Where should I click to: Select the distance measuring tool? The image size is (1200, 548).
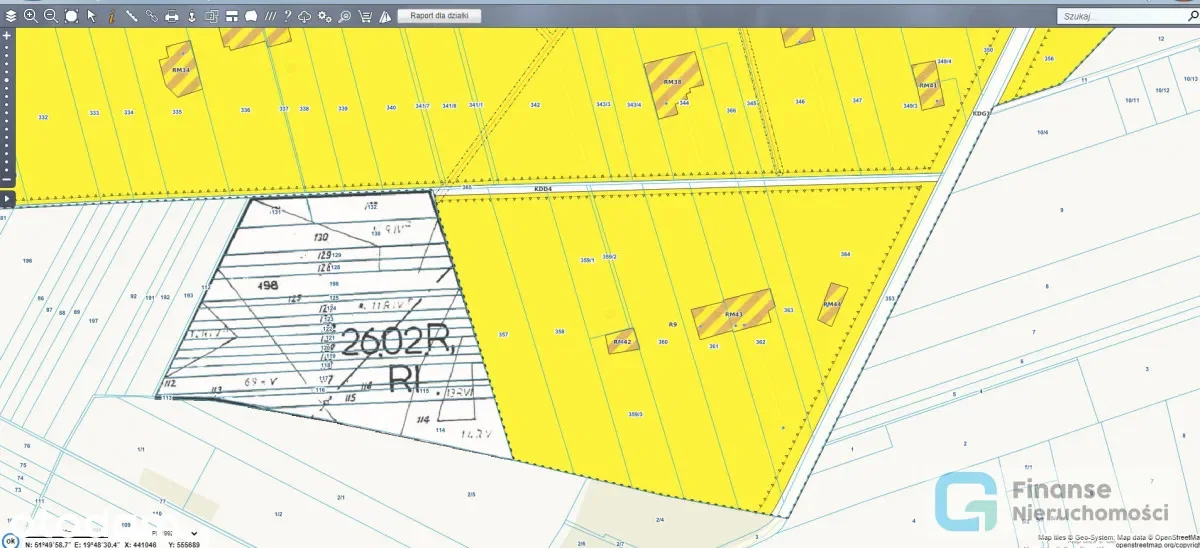(x=131, y=16)
